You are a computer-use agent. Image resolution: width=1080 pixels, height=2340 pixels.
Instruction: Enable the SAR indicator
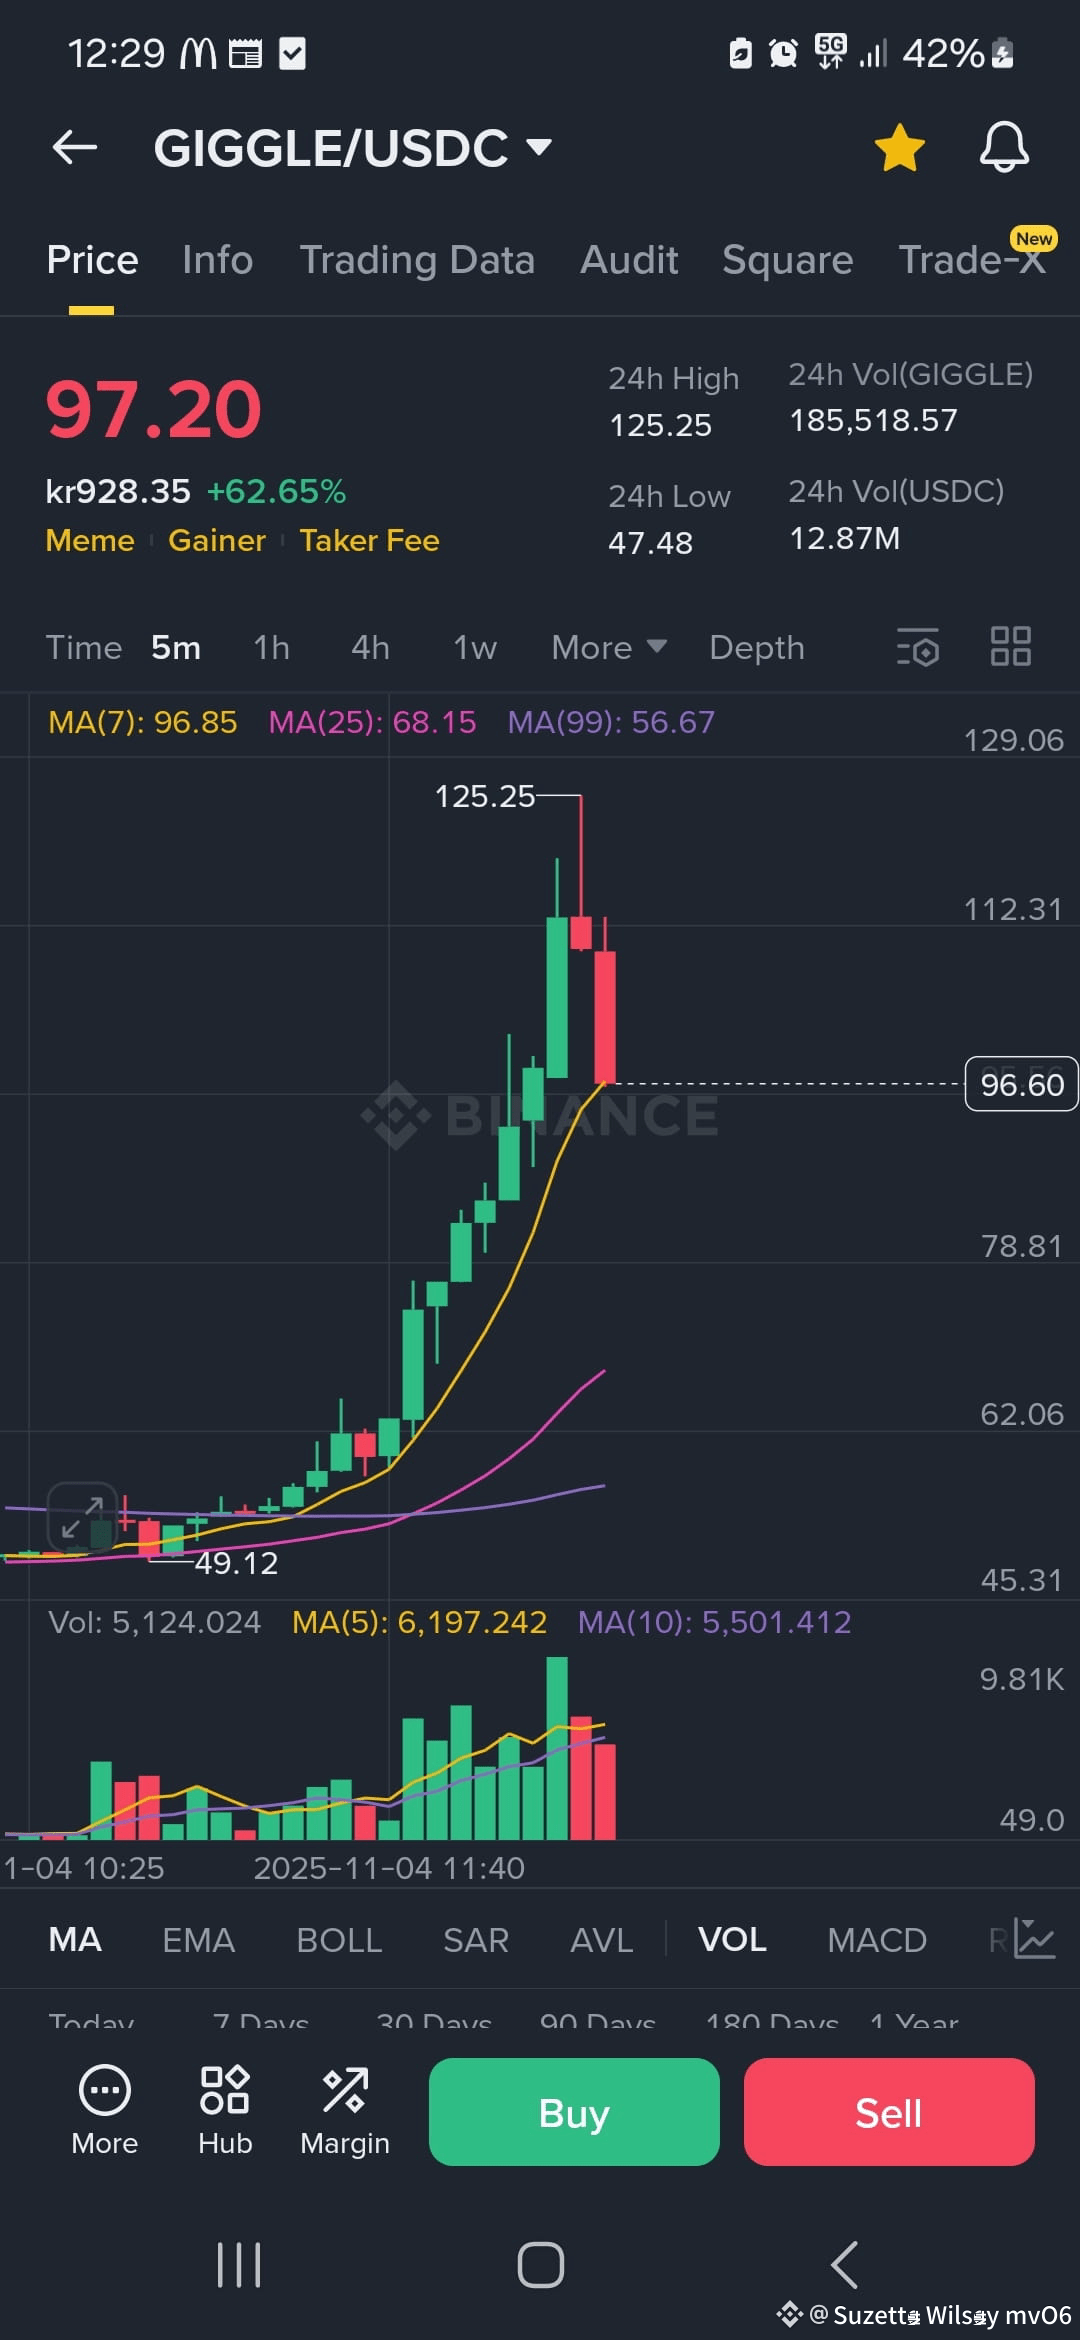pos(476,1940)
